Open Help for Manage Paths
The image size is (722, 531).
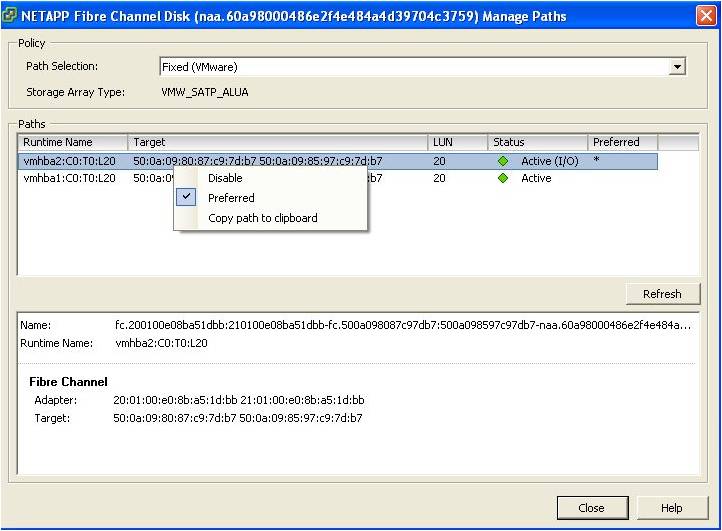click(x=671, y=507)
